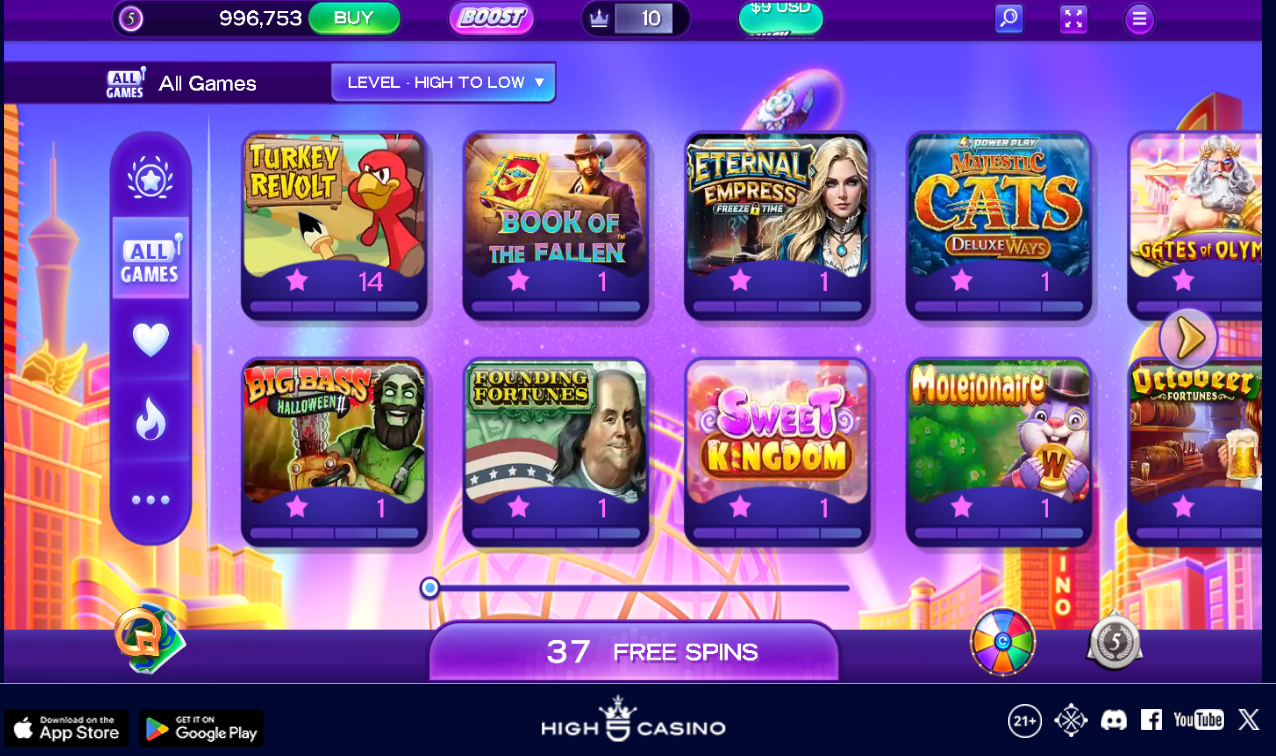Open Download on the App Store badge
Viewport: 1276px width, 756px height.
(66, 728)
